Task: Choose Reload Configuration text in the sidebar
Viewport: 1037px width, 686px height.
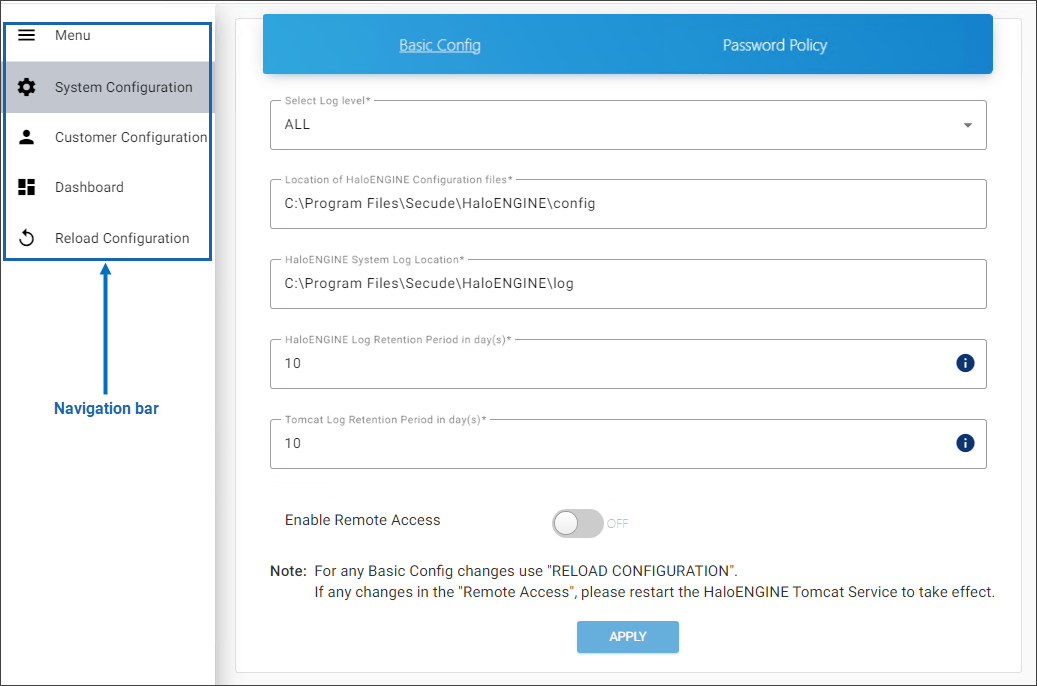Action: pyautogui.click(x=122, y=238)
